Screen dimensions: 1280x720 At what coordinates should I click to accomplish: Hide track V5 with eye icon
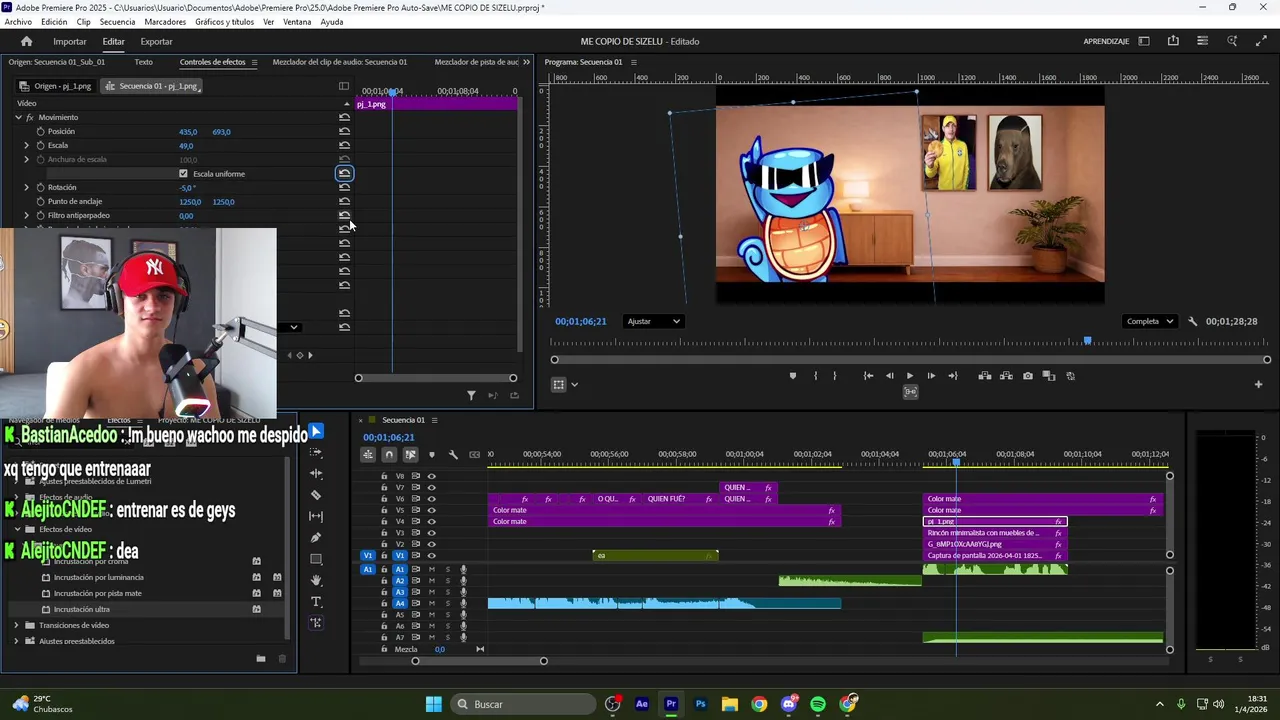(432, 510)
